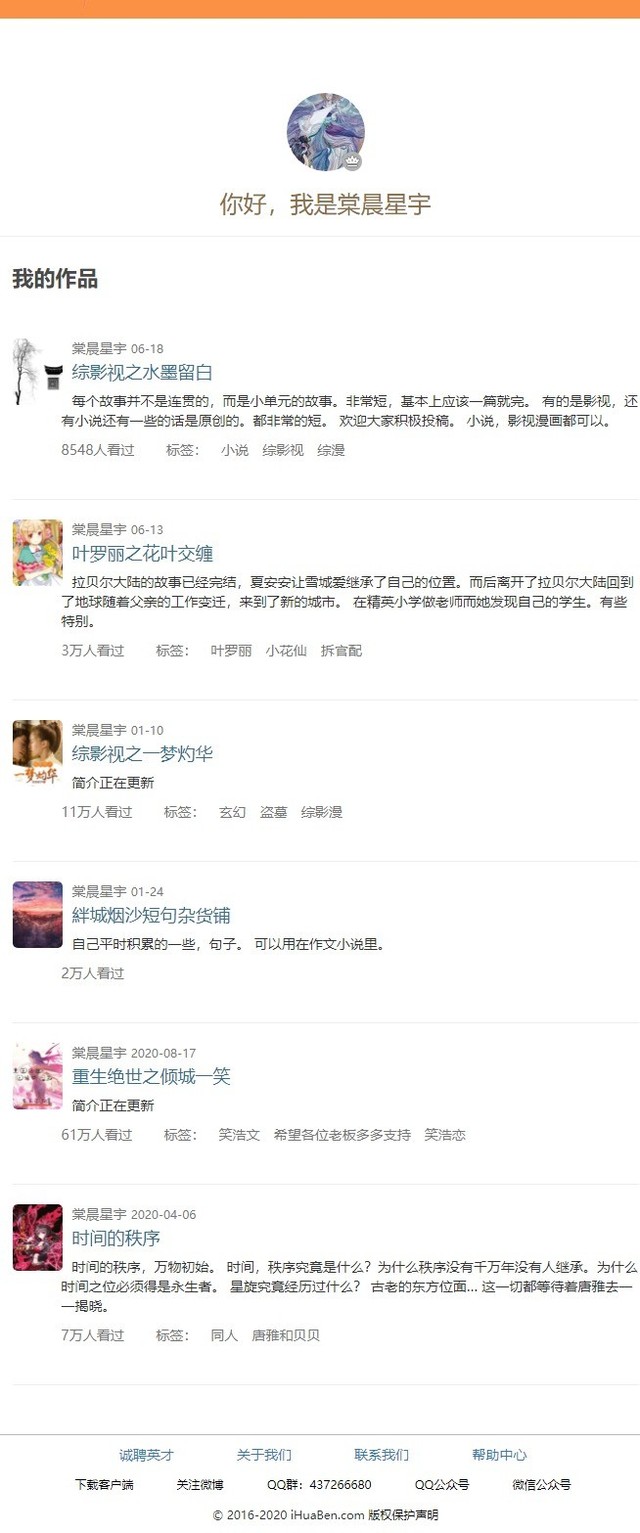Select the 拆官配 tag
640x1533 pixels.
point(341,650)
